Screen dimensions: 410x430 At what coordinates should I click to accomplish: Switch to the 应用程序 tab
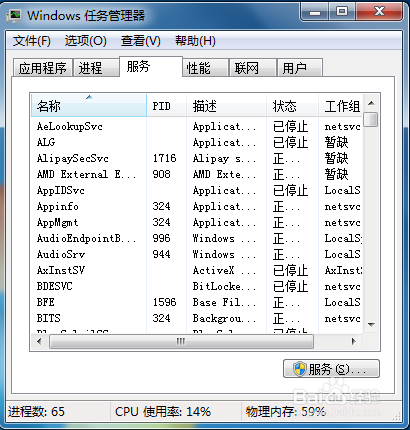pyautogui.click(x=43, y=68)
